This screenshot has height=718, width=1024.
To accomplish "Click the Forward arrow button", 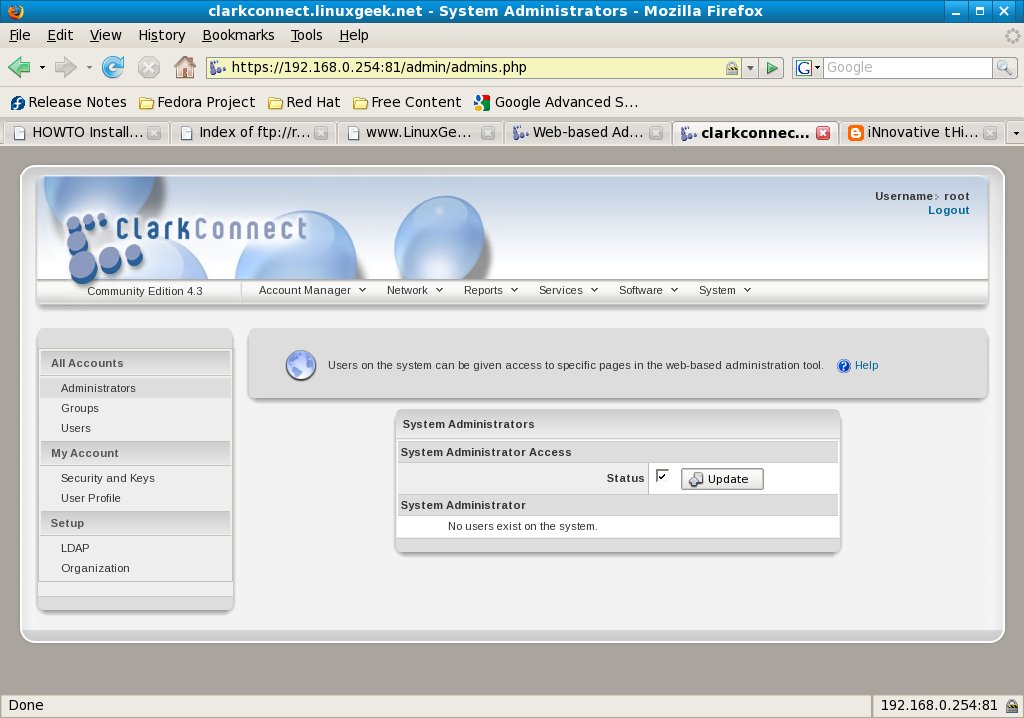I will 65,67.
